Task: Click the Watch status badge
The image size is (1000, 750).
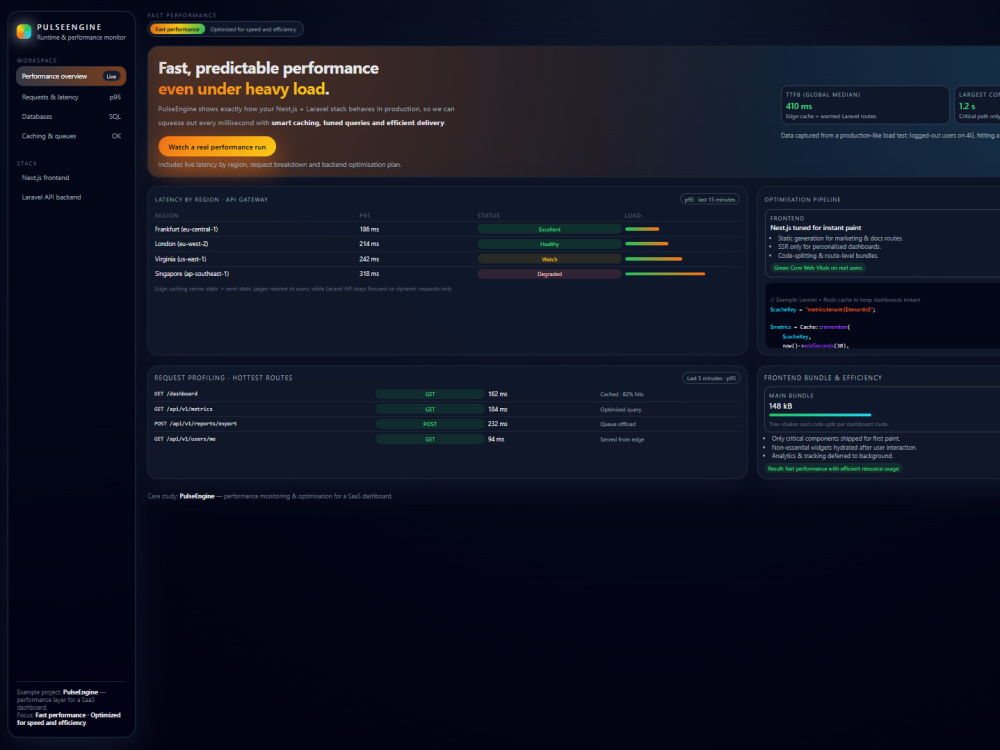Action: (x=549, y=259)
